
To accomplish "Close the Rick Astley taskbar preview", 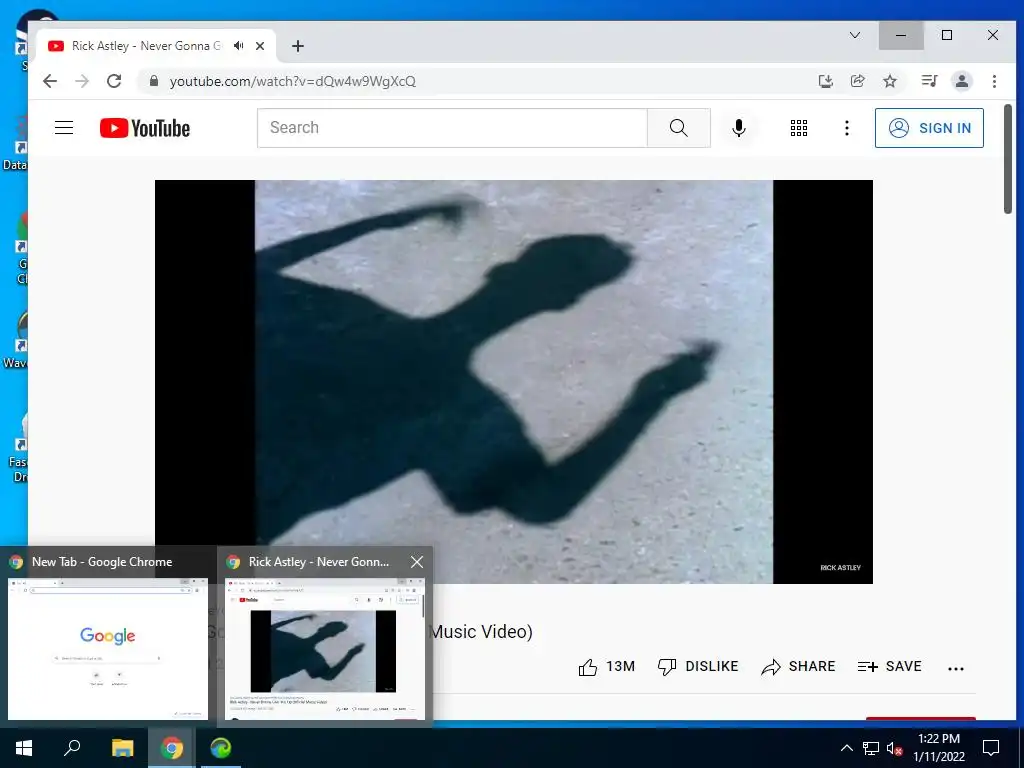I will [417, 562].
